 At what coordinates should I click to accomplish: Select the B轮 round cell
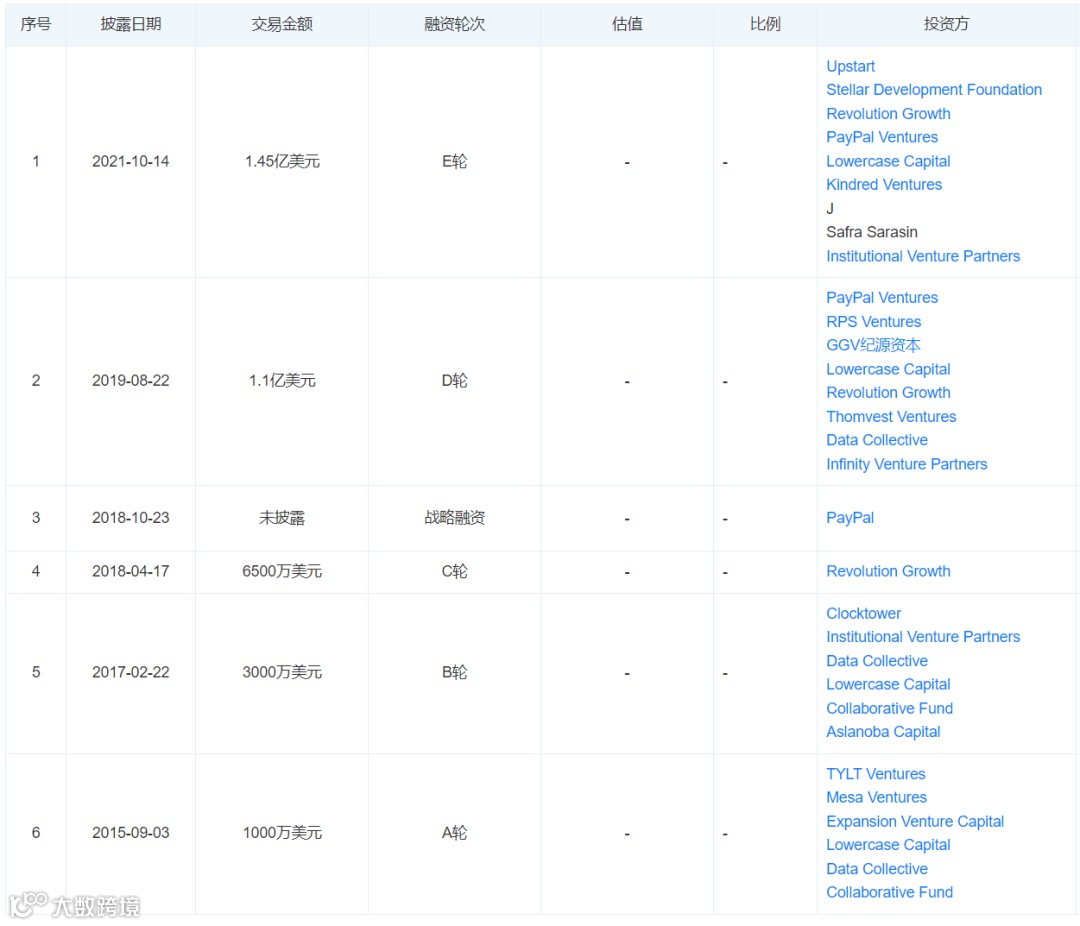[x=455, y=672]
